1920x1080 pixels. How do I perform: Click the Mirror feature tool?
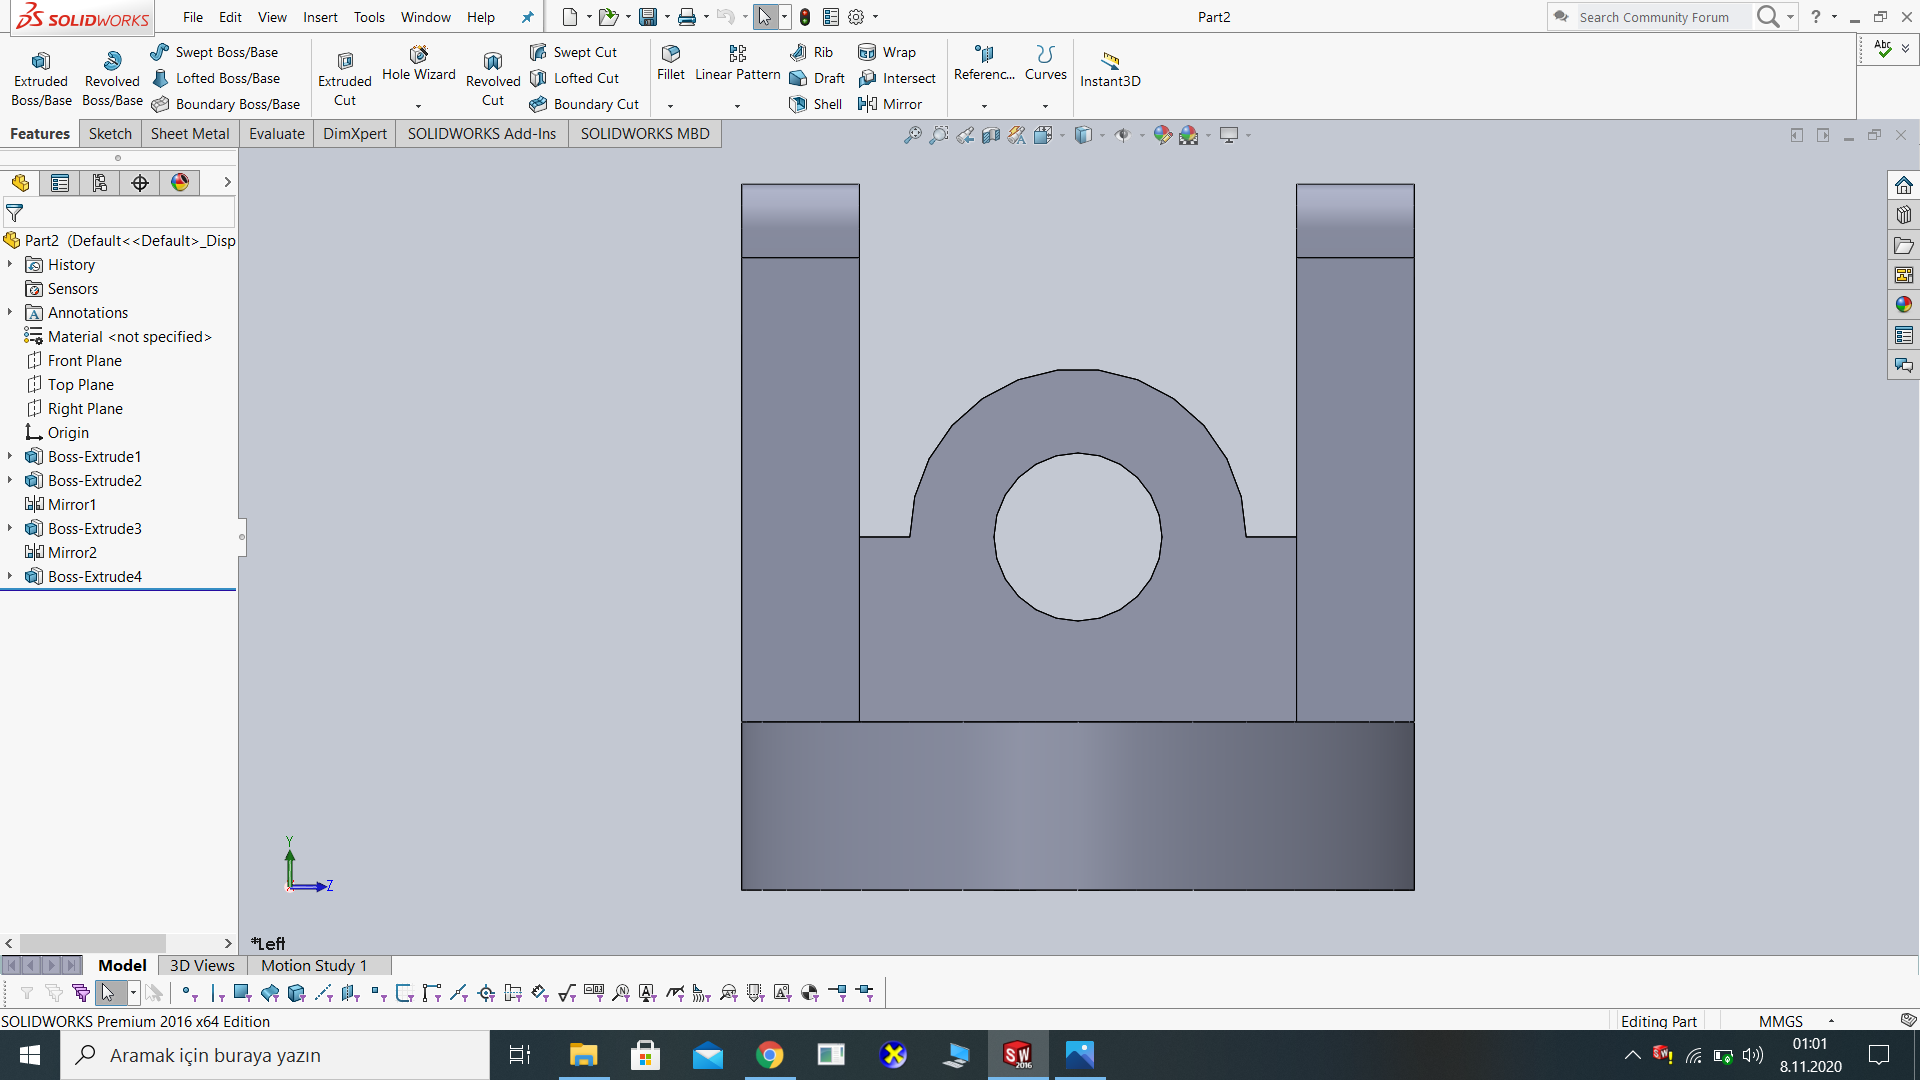tap(890, 104)
